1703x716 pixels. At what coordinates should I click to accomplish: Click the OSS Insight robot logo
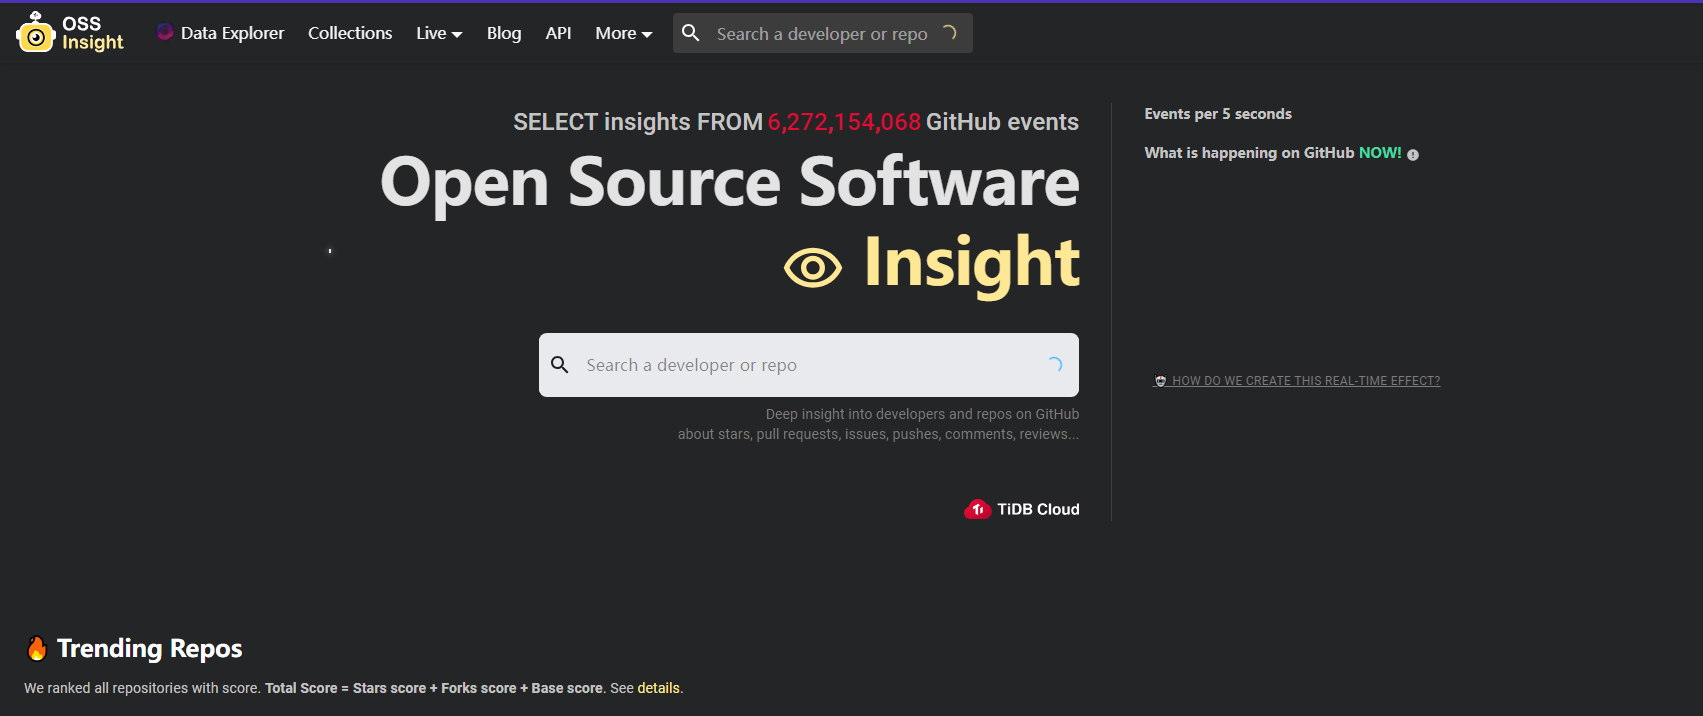pos(36,33)
